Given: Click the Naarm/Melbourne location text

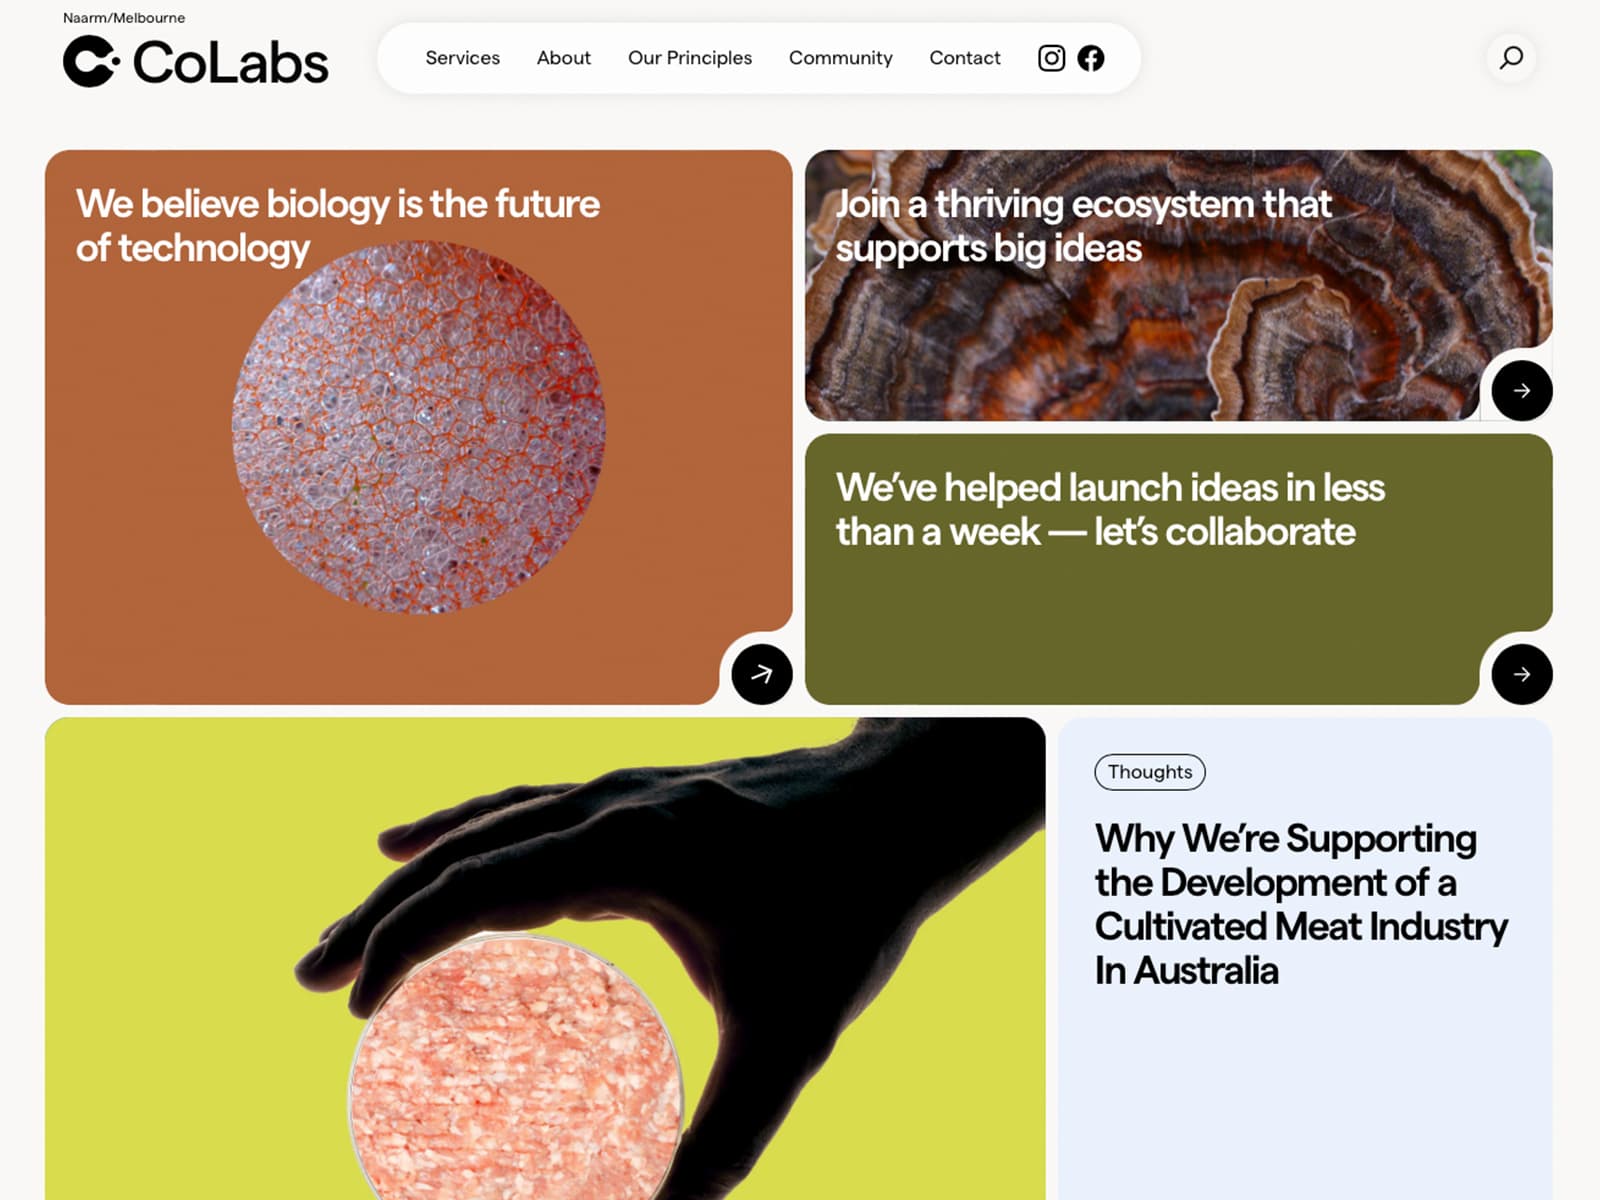Looking at the screenshot, I should (x=124, y=18).
